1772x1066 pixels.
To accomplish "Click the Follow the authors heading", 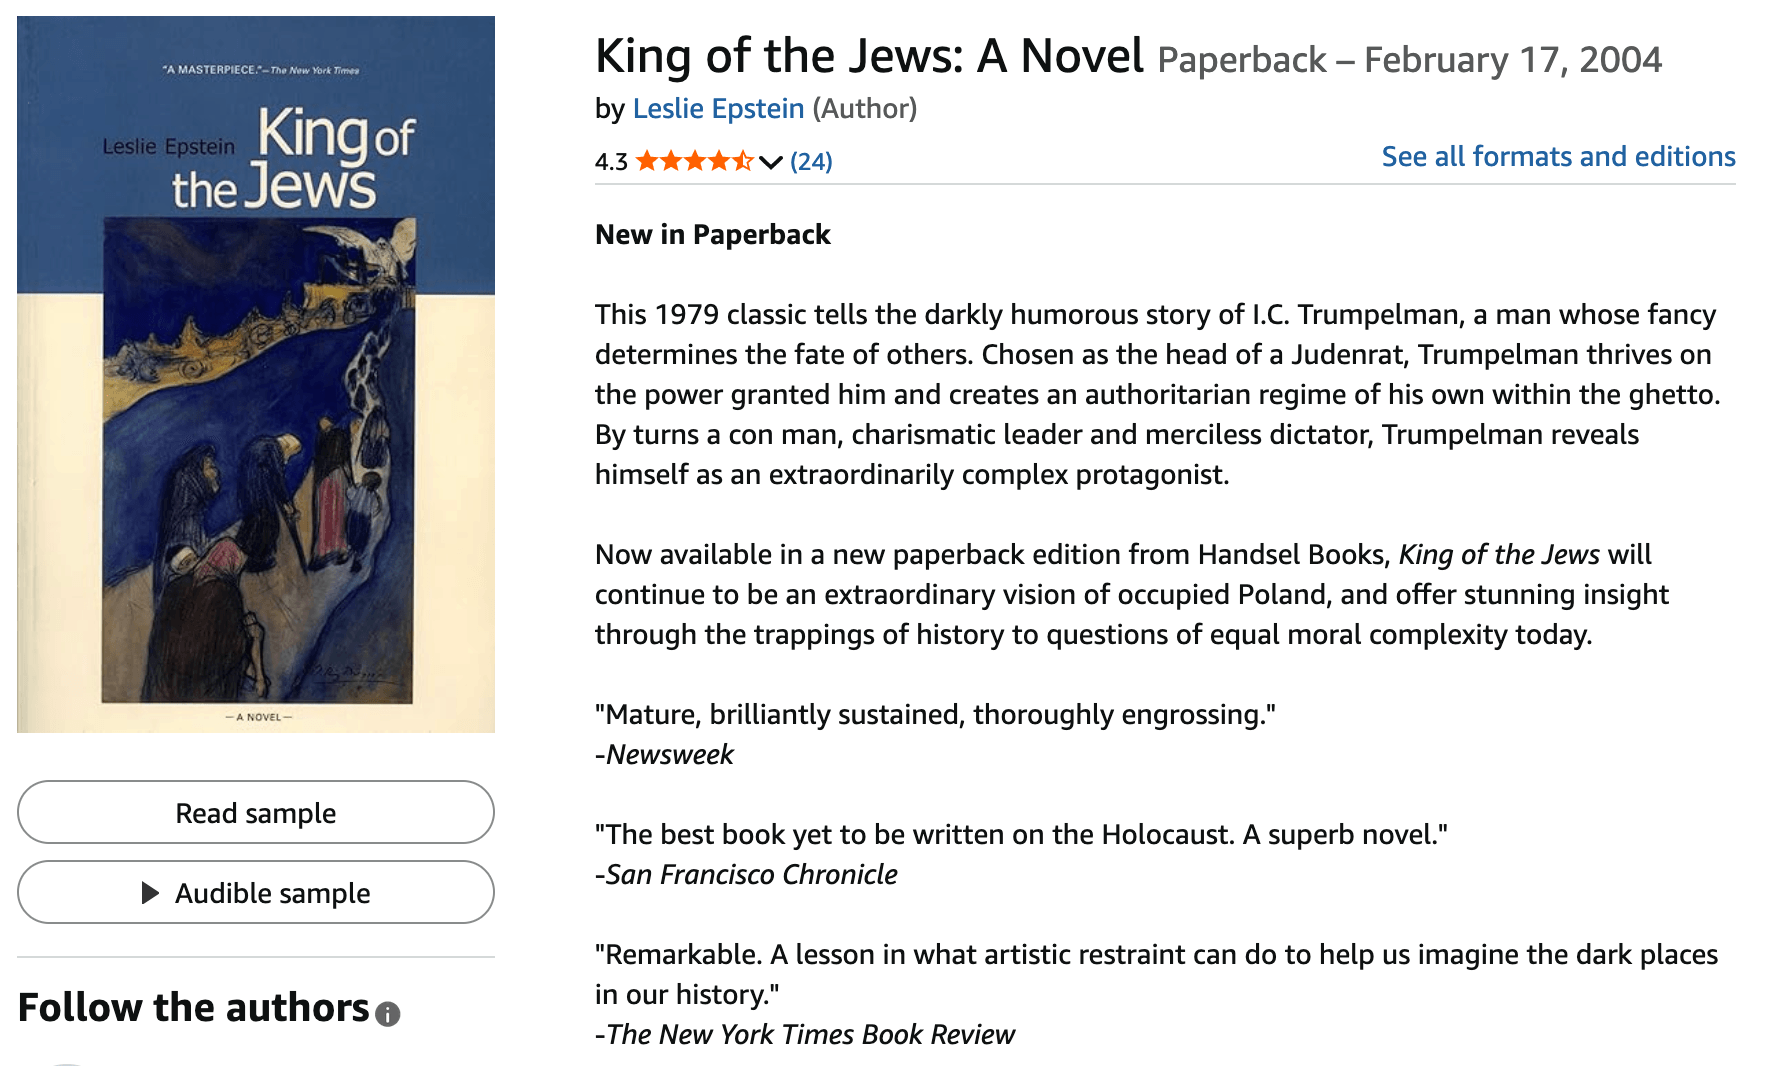I will point(194,1008).
